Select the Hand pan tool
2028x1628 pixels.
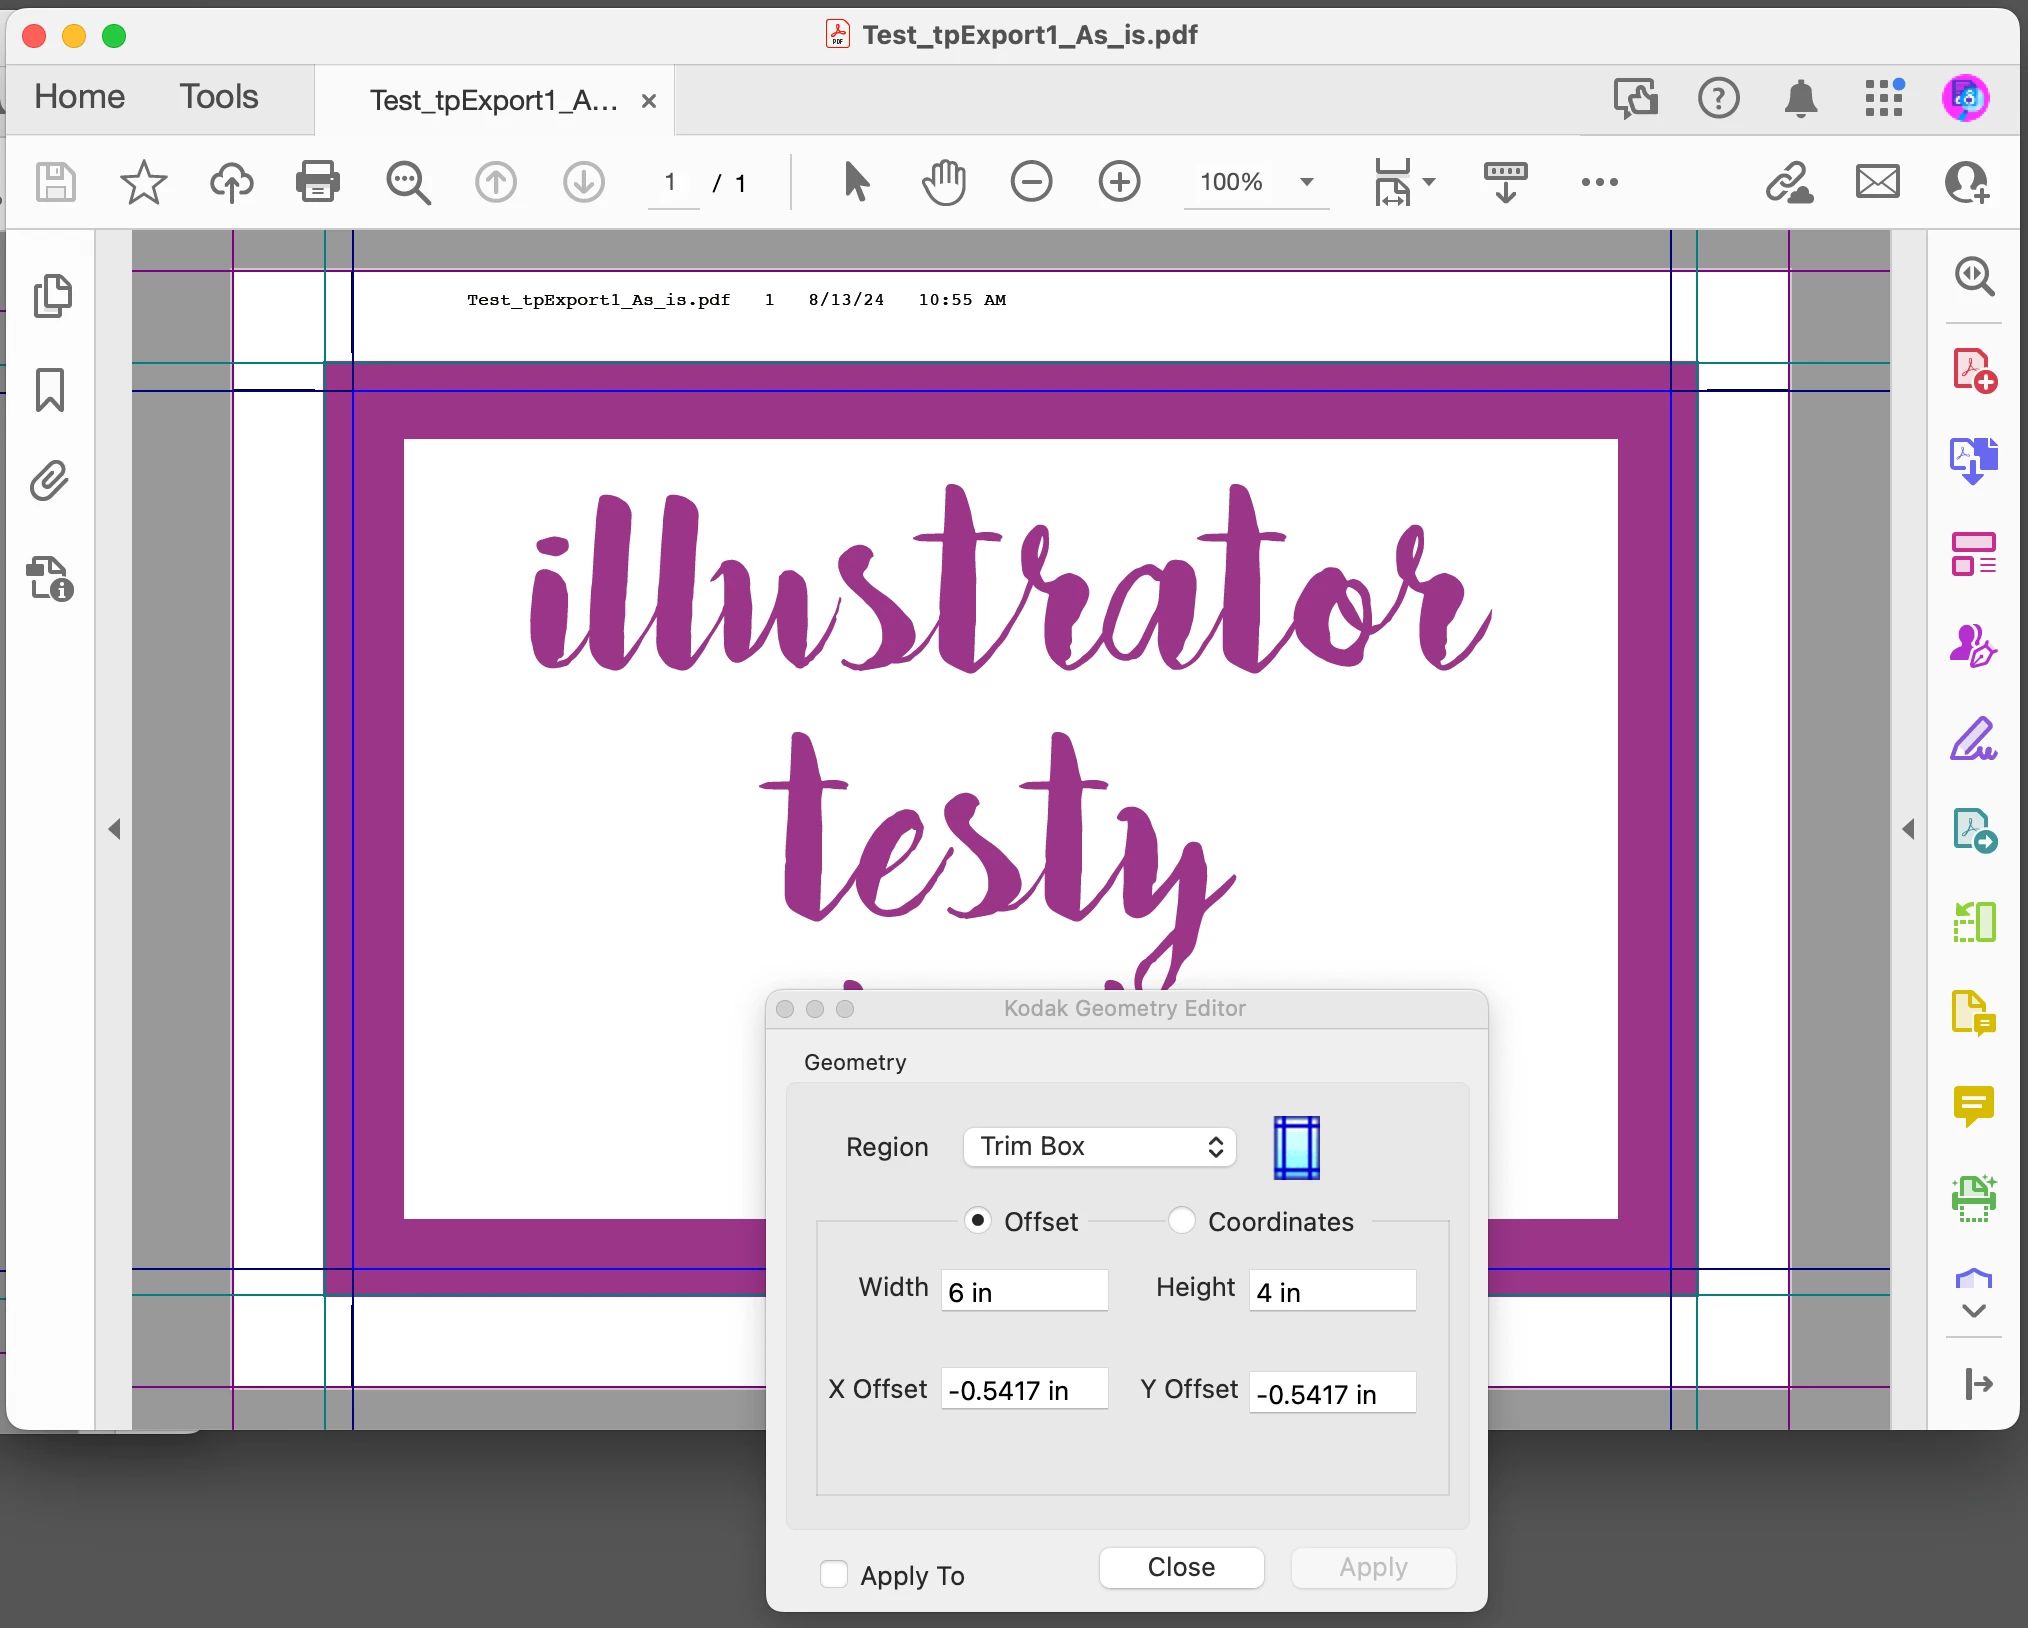click(943, 182)
